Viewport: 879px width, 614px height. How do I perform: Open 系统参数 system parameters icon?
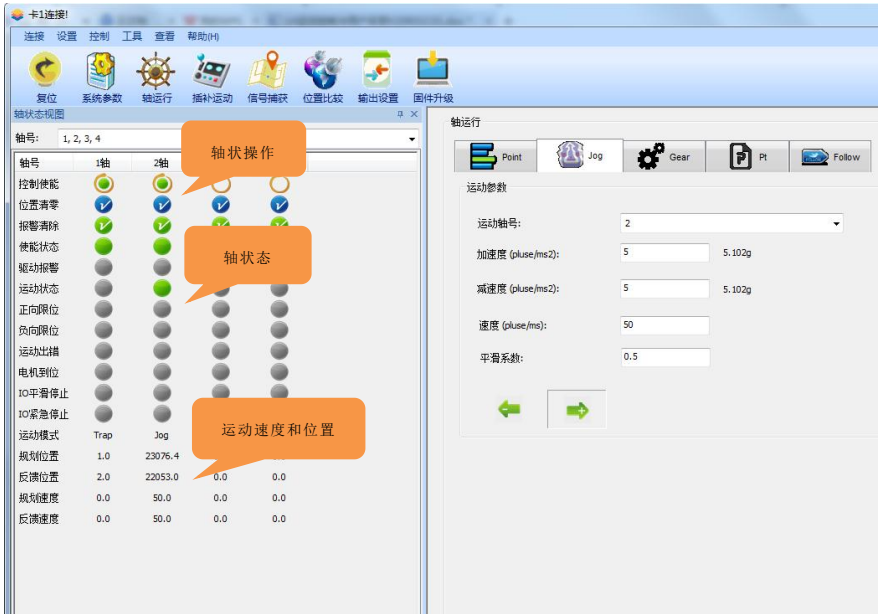101,70
